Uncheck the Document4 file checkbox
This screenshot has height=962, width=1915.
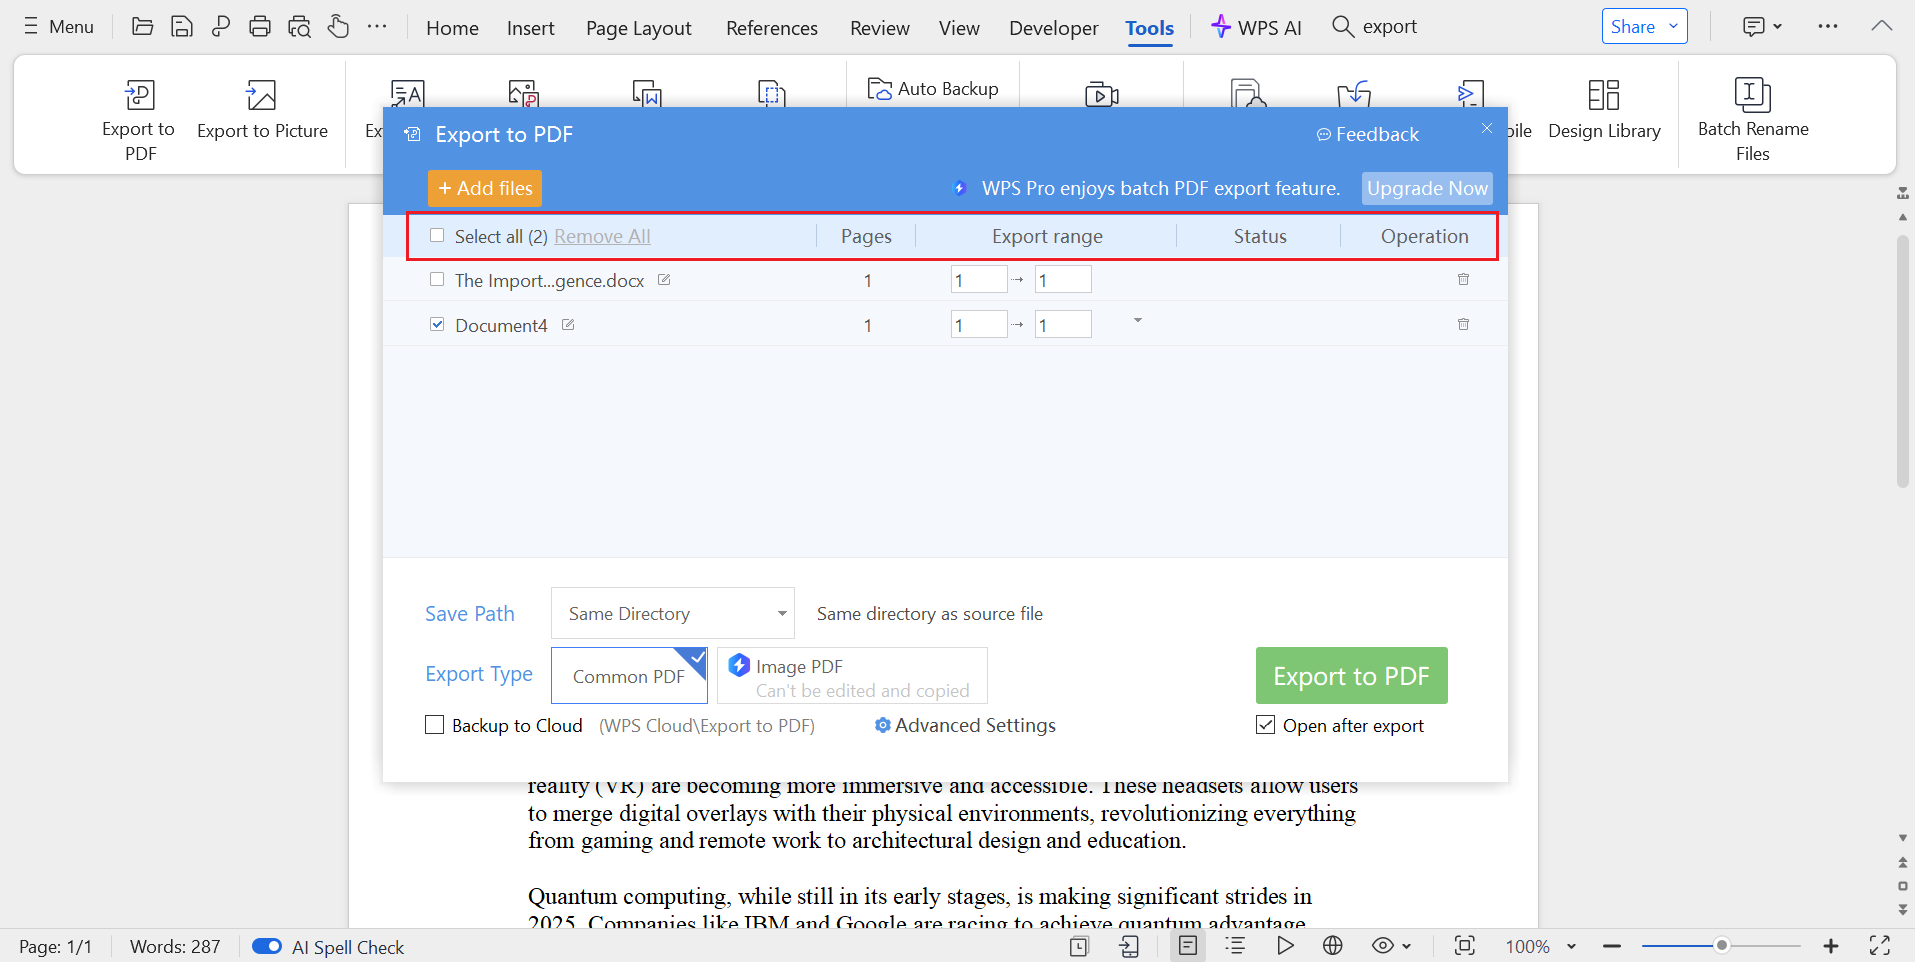437,324
